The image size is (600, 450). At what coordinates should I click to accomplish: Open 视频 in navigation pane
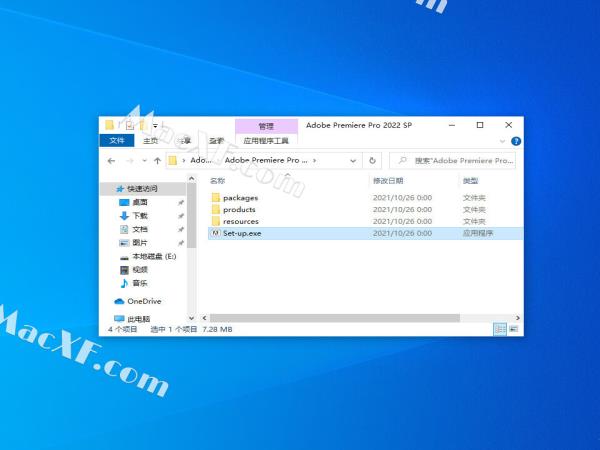(x=140, y=270)
